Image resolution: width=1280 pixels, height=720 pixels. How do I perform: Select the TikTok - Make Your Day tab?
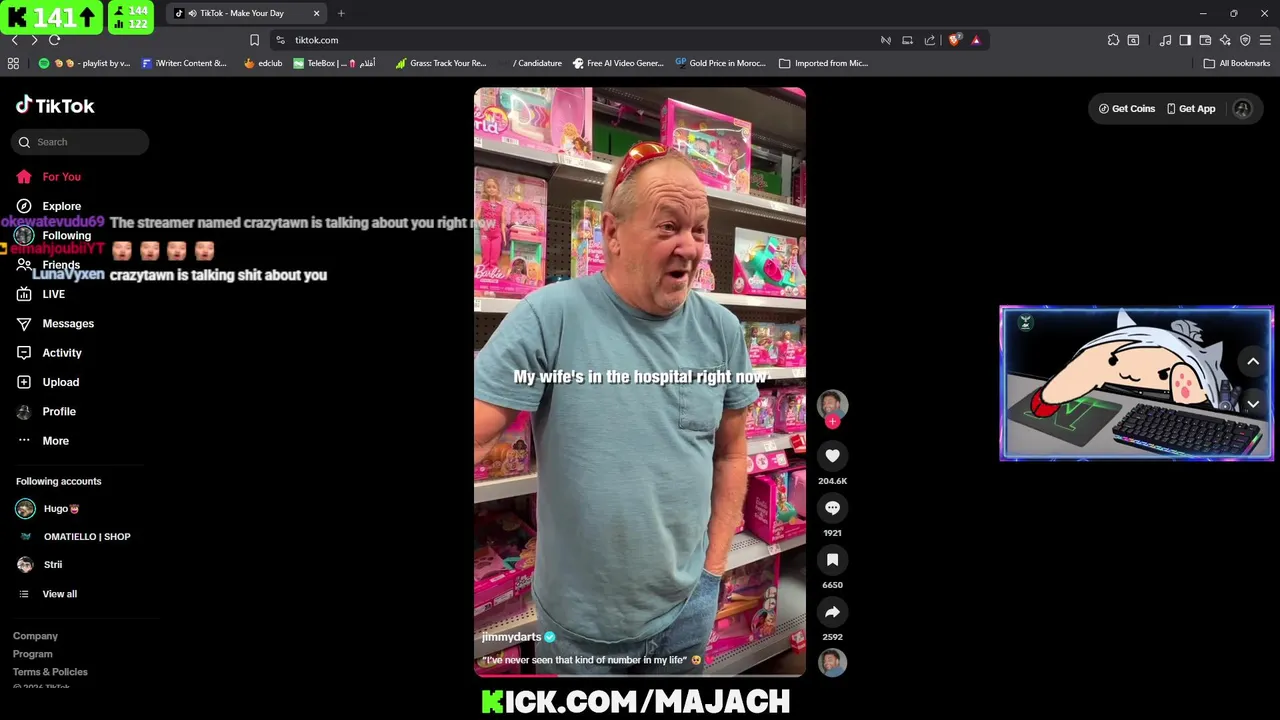coord(247,13)
